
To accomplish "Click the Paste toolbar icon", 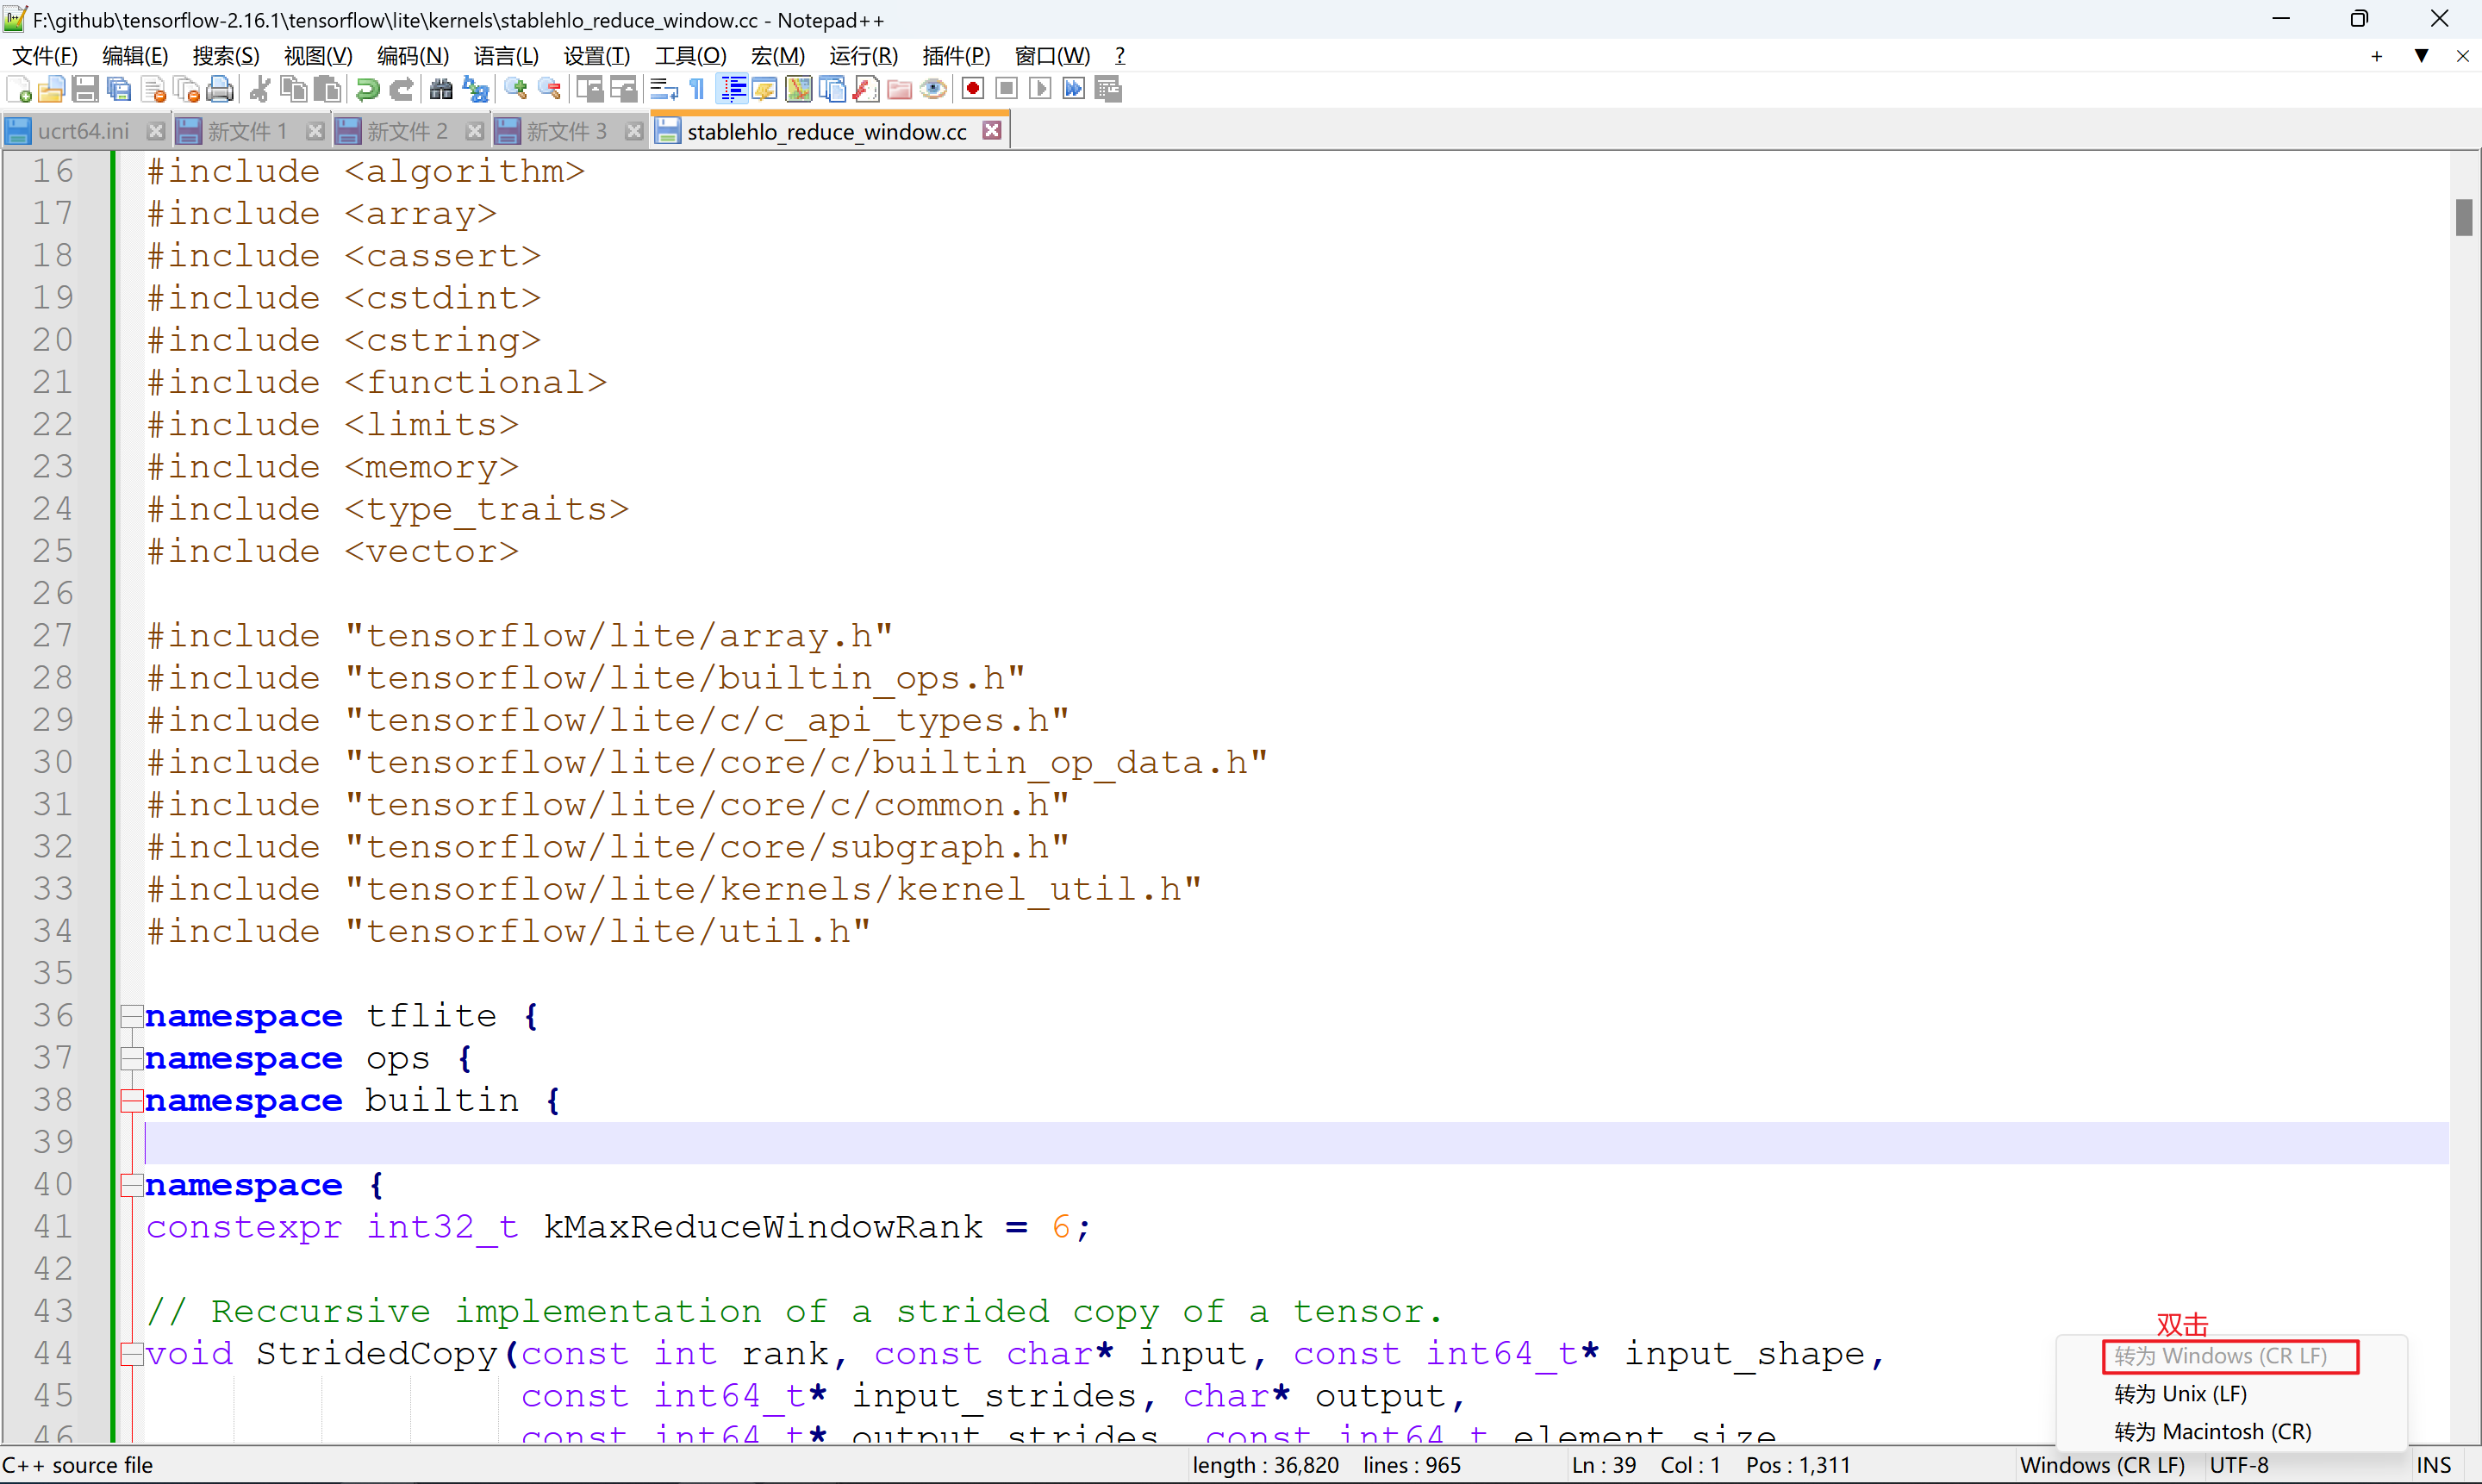I will tap(327, 90).
